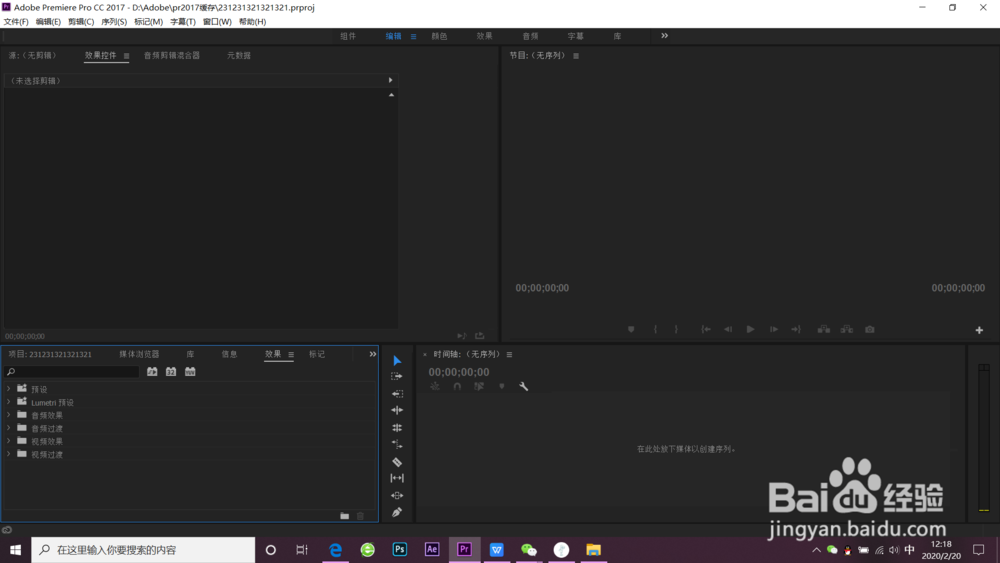This screenshot has height=563, width=1000.
Task: Expand the Lumetri 预设 folder
Action: 8,402
